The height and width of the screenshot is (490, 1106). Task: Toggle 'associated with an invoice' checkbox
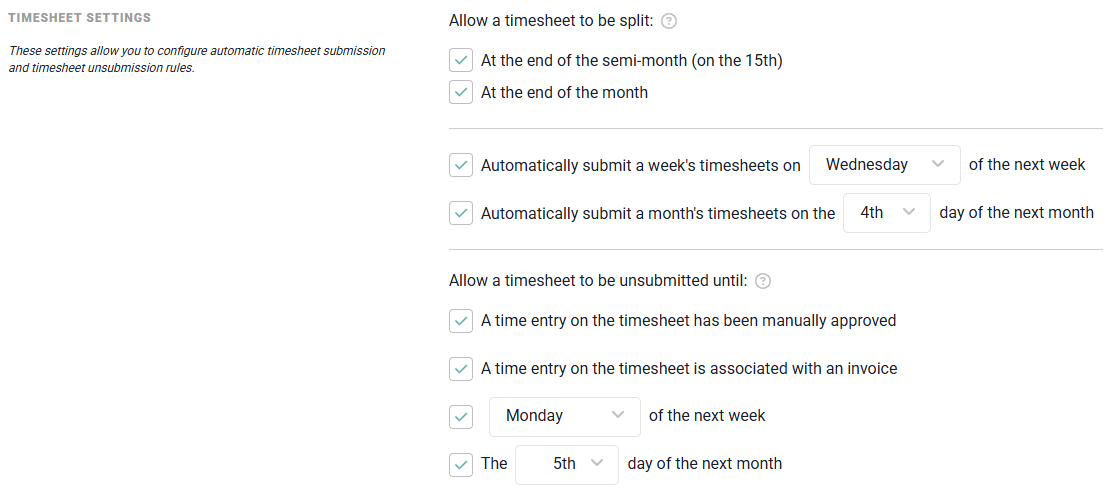[461, 368]
